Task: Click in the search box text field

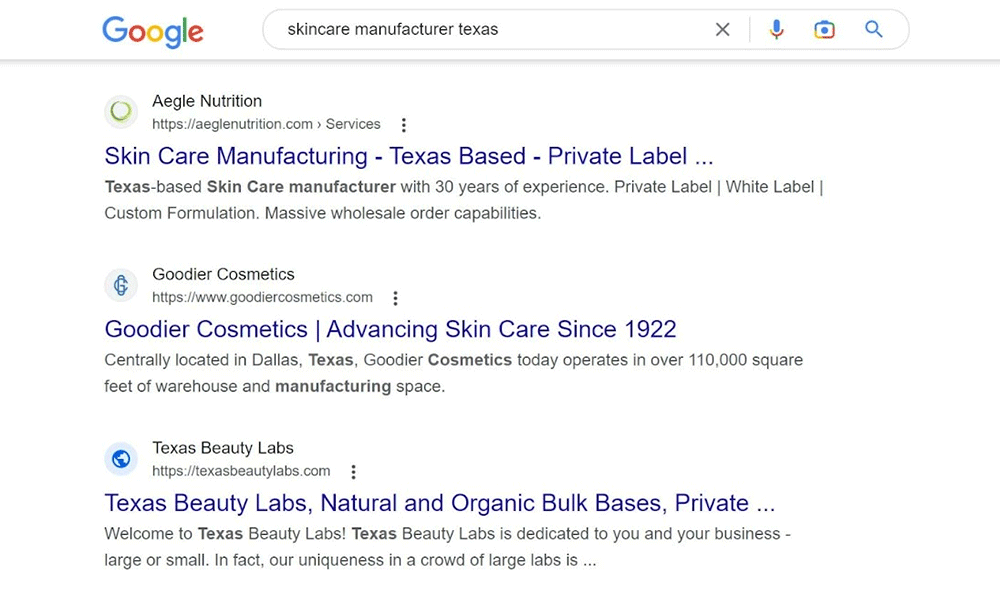Action: [490, 30]
